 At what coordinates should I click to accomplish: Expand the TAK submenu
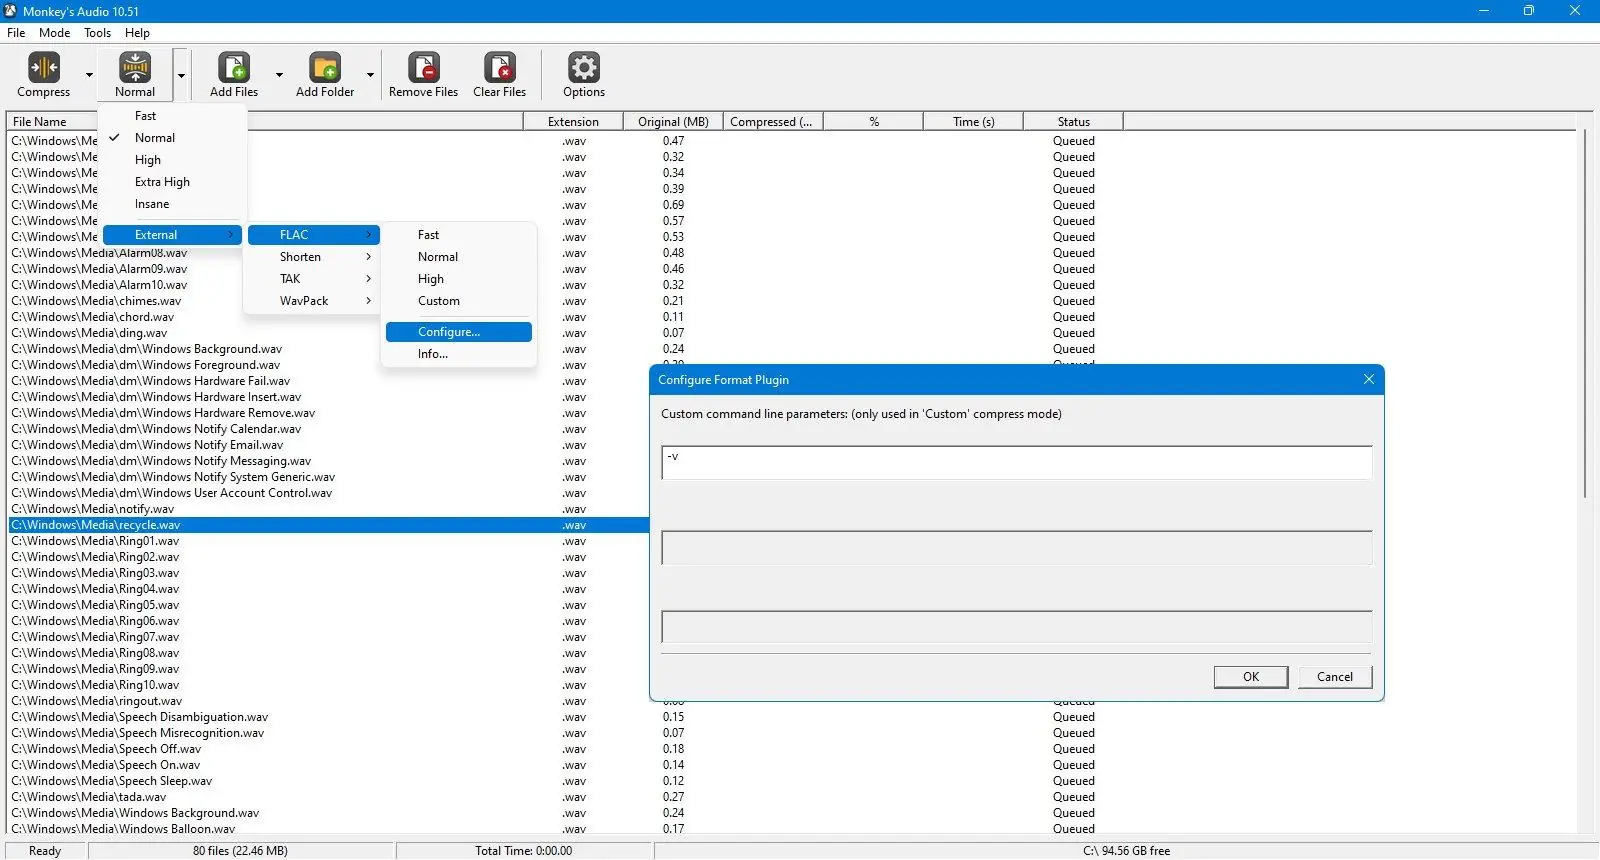click(314, 279)
